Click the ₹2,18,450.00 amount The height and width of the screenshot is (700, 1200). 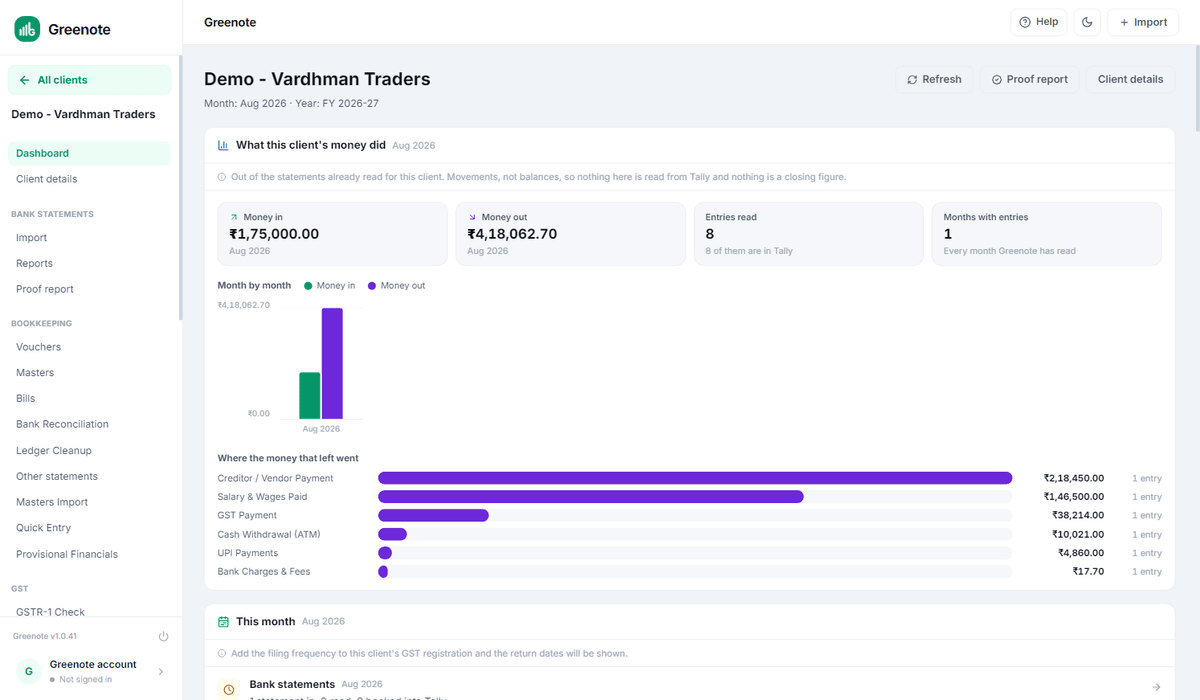[1074, 478]
